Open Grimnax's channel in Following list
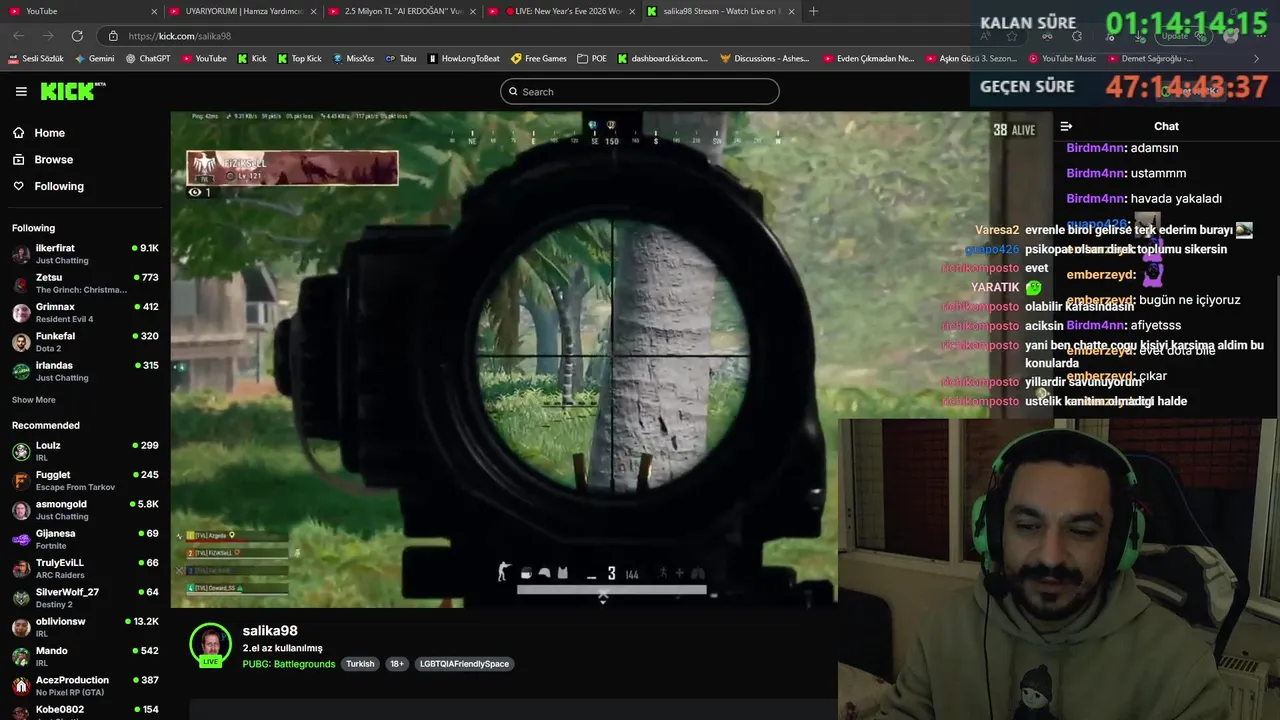This screenshot has width=1280, height=720. (x=85, y=313)
